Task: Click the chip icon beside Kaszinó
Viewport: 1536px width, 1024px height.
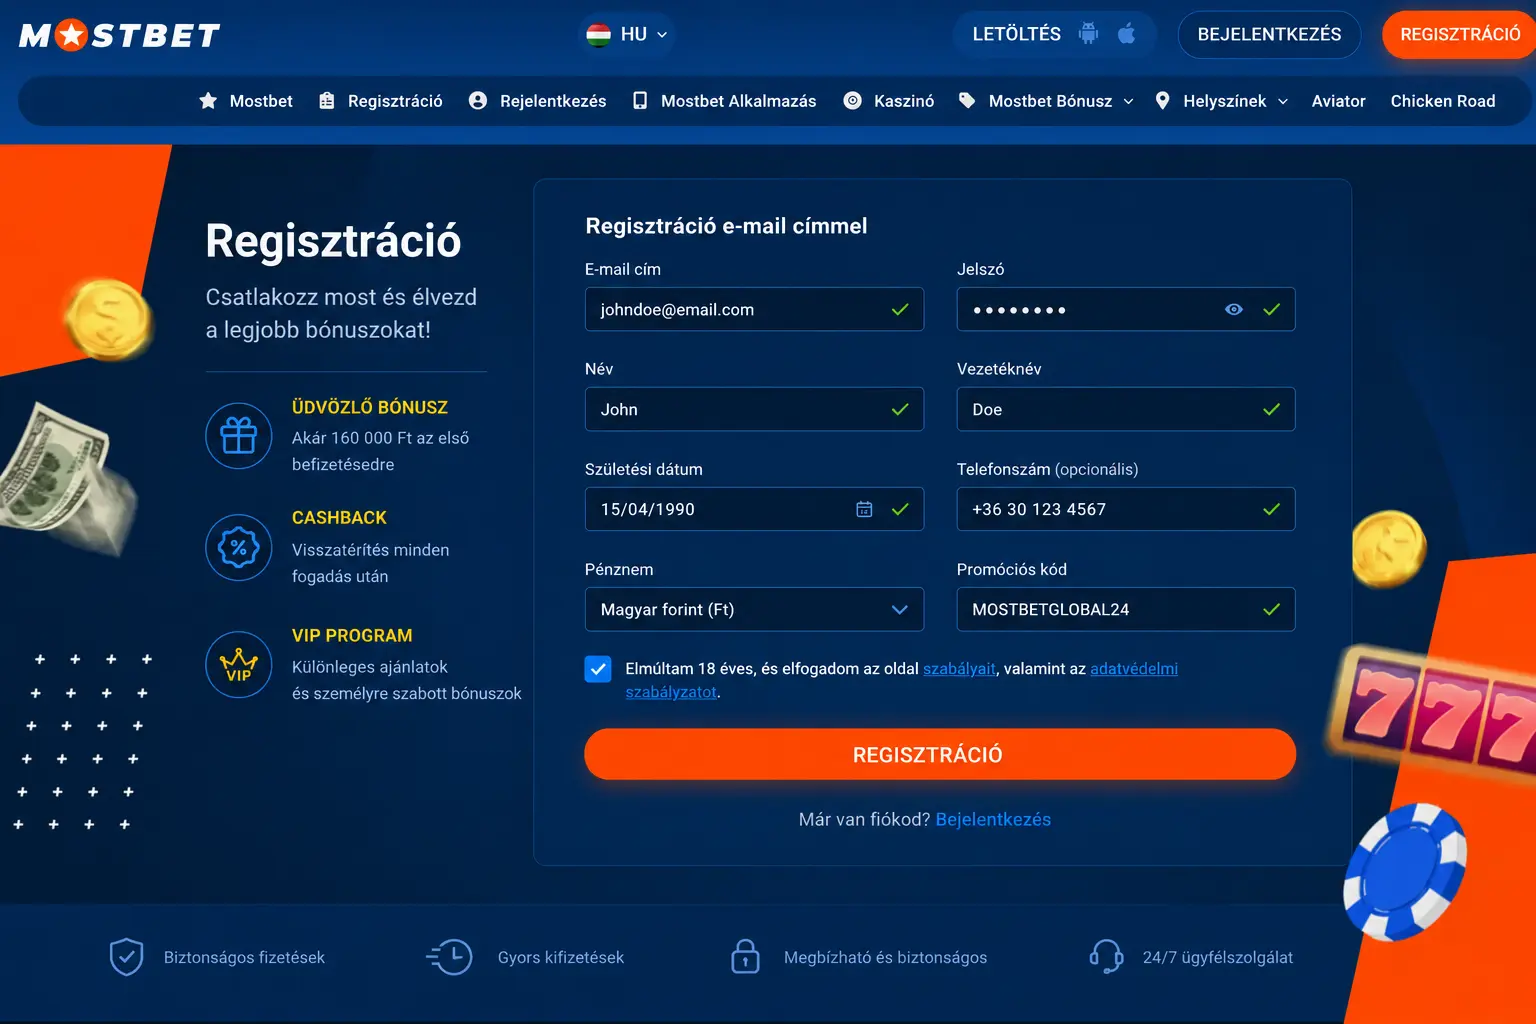Action: tap(853, 101)
